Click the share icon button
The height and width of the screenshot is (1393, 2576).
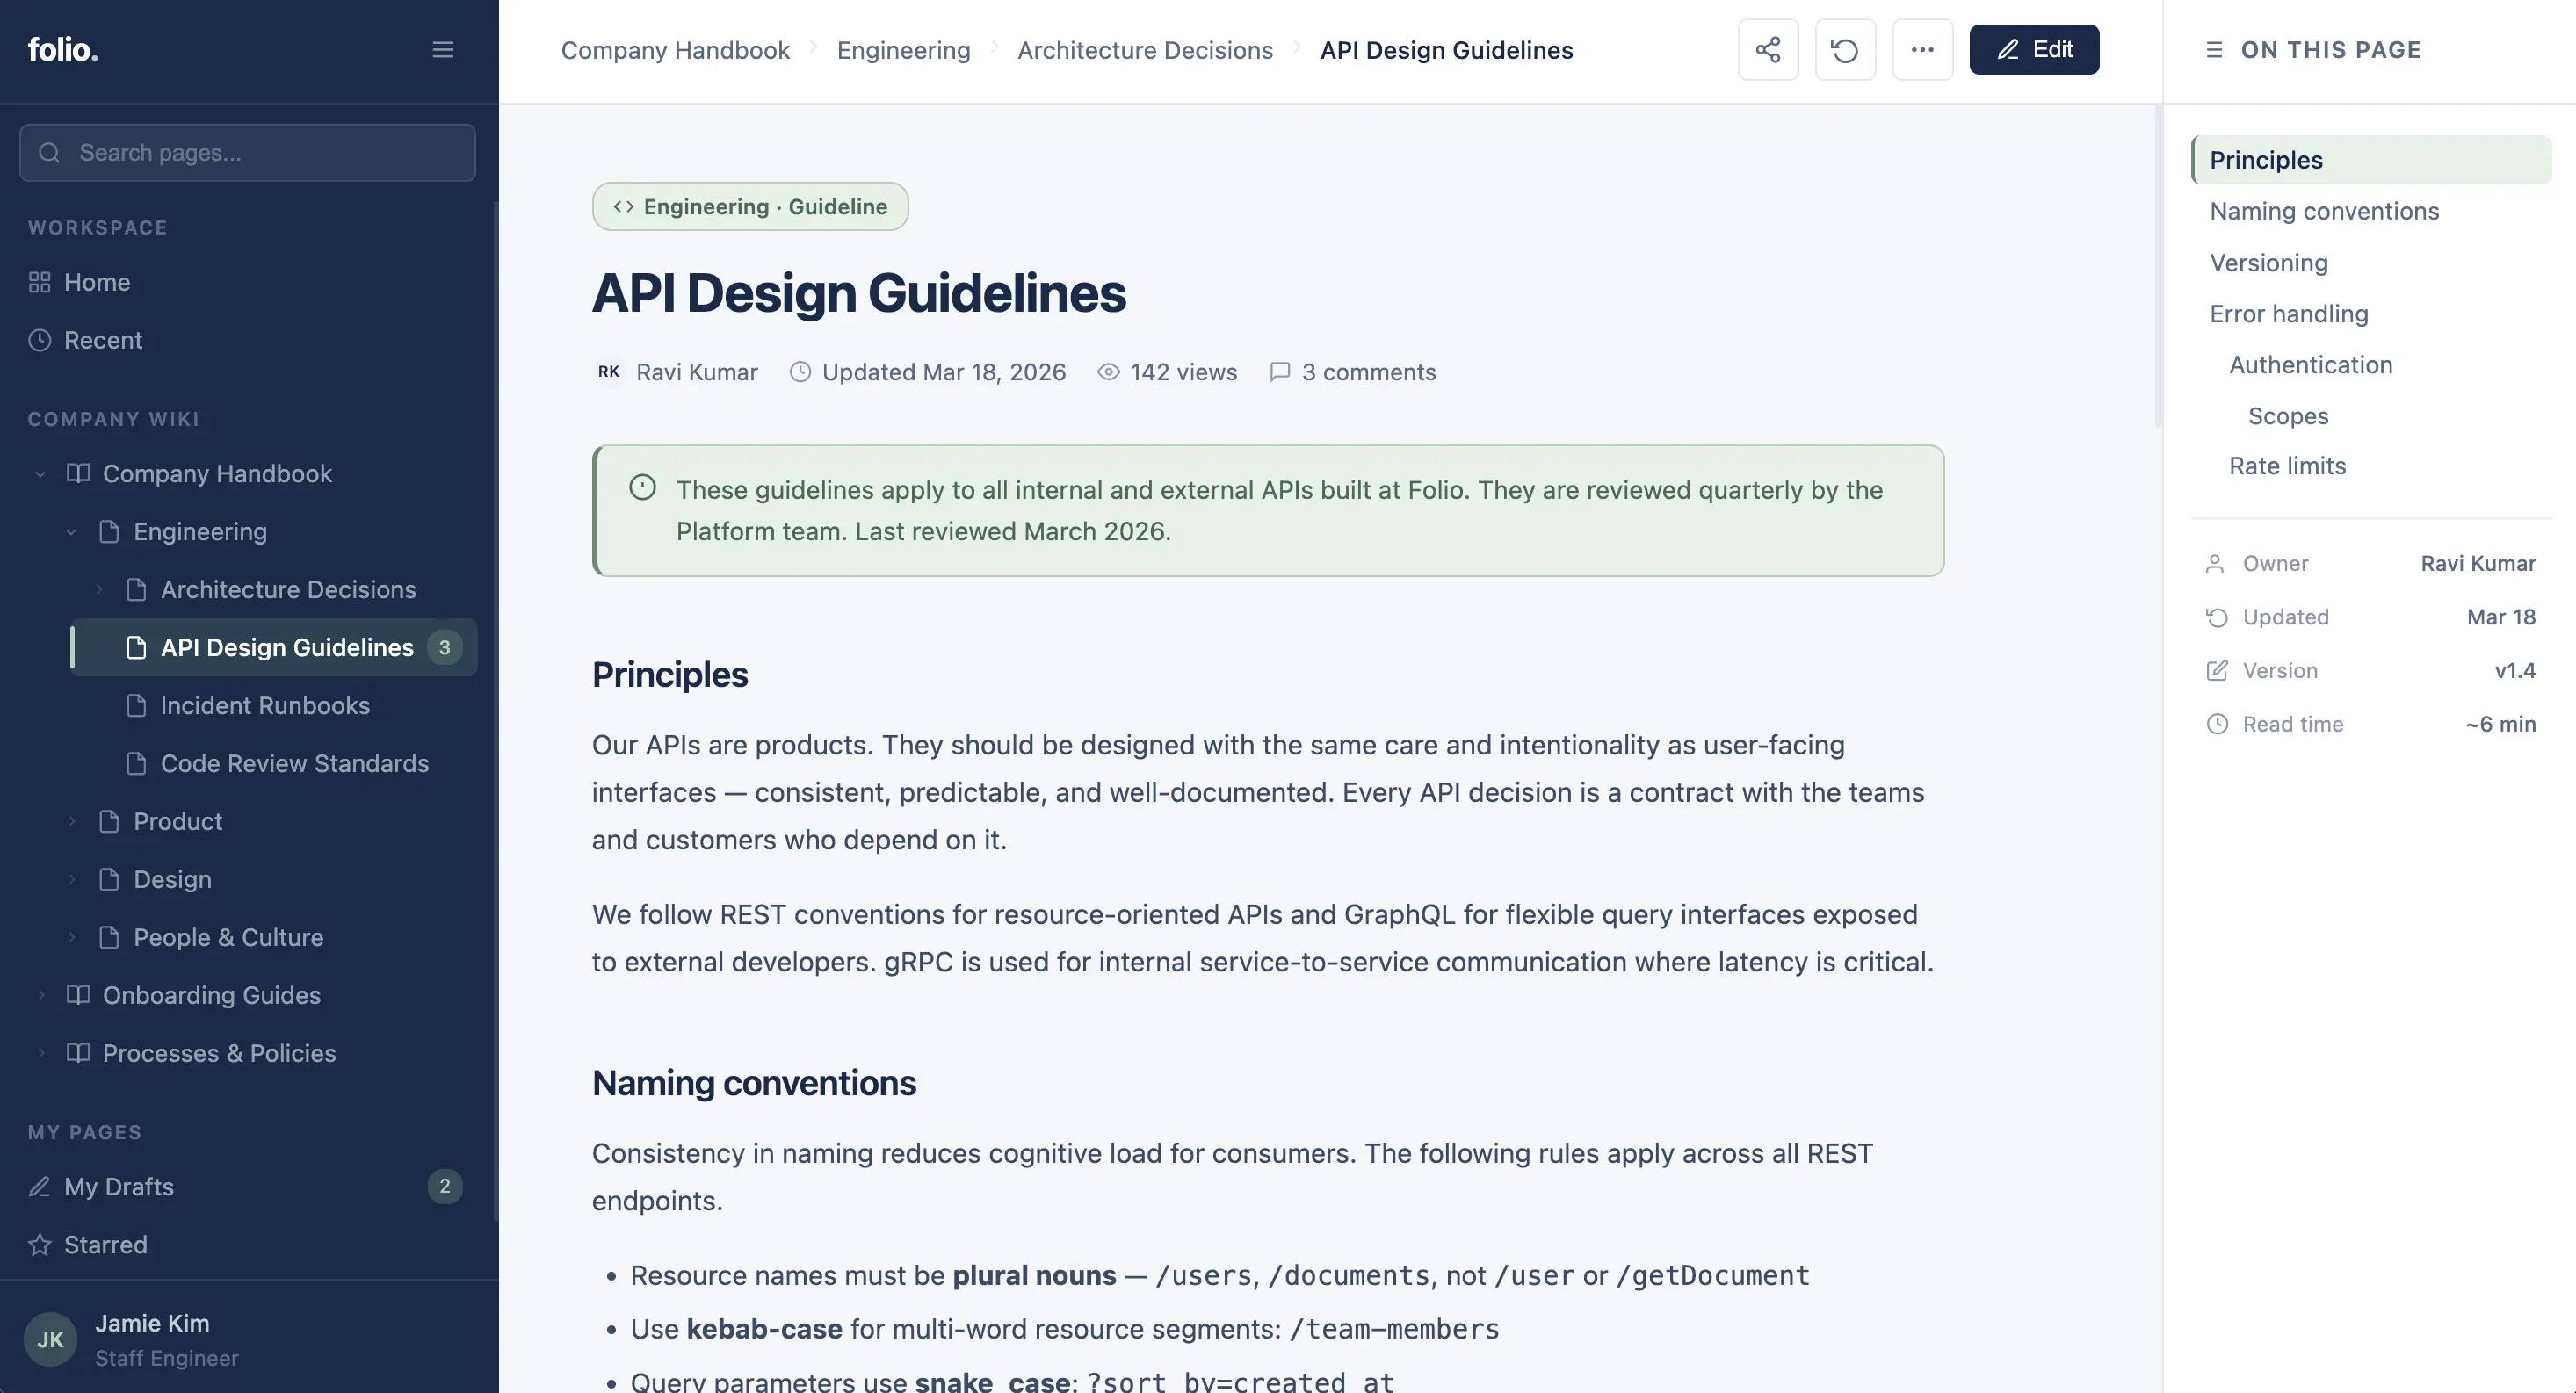click(x=1767, y=50)
